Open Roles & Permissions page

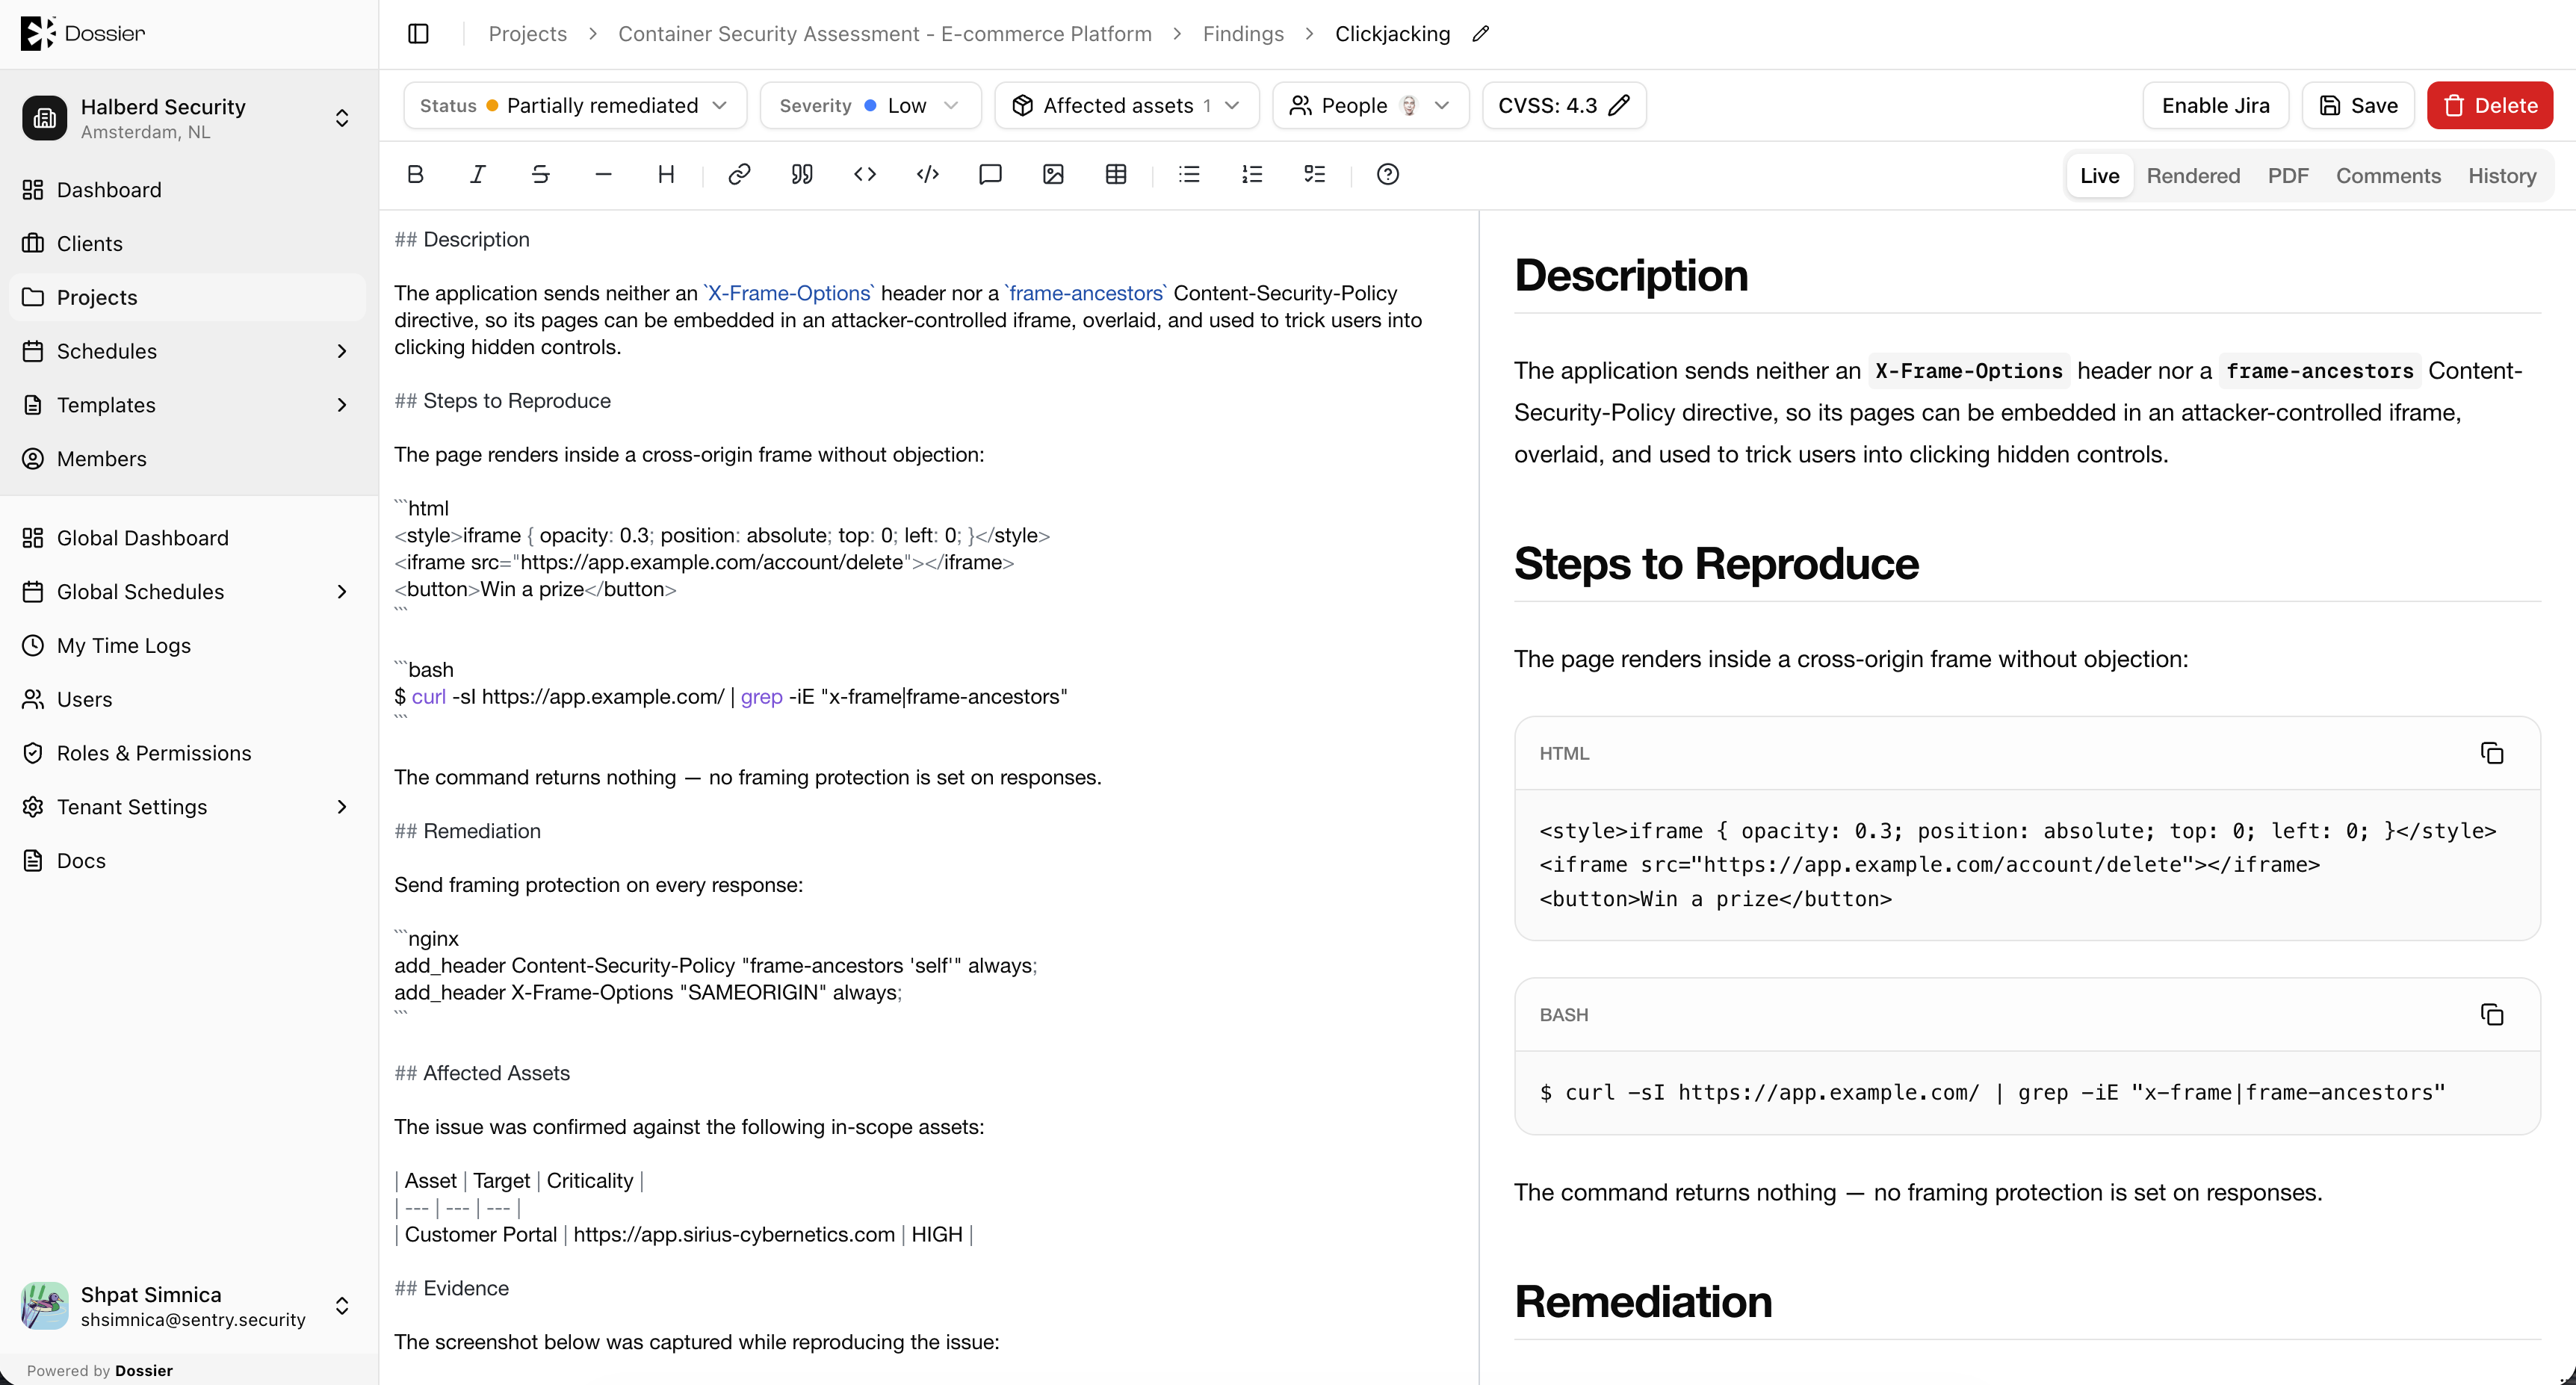(188, 753)
